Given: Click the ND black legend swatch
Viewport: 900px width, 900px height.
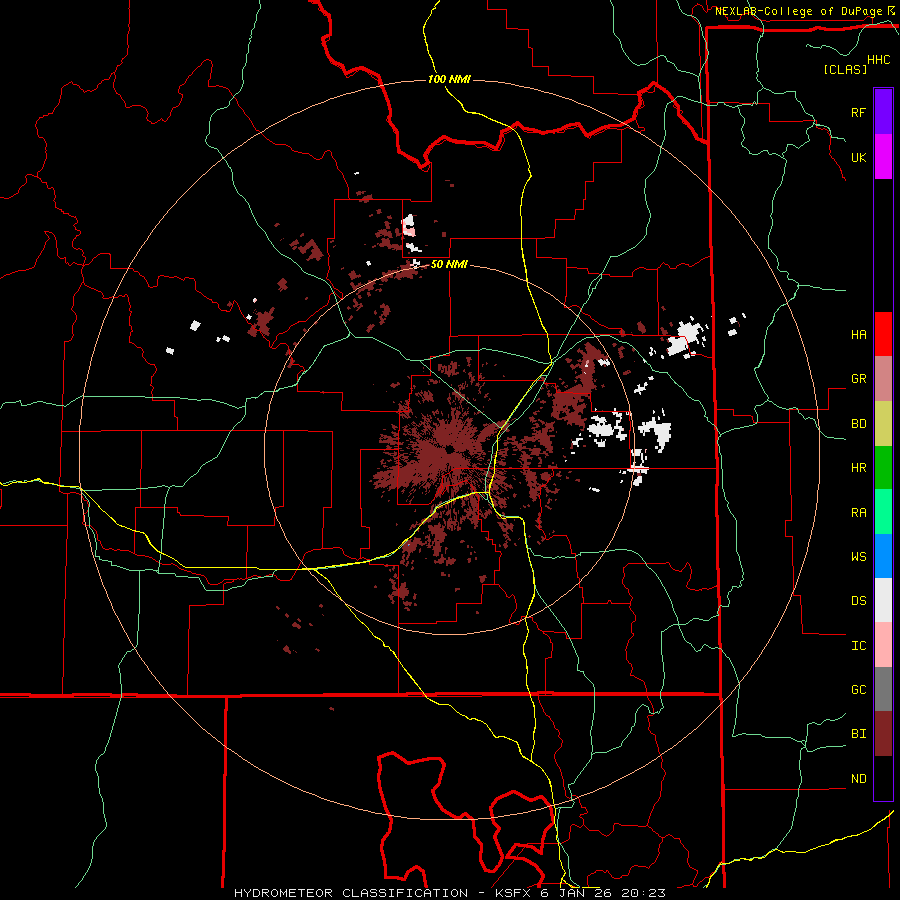Looking at the screenshot, I should (883, 778).
